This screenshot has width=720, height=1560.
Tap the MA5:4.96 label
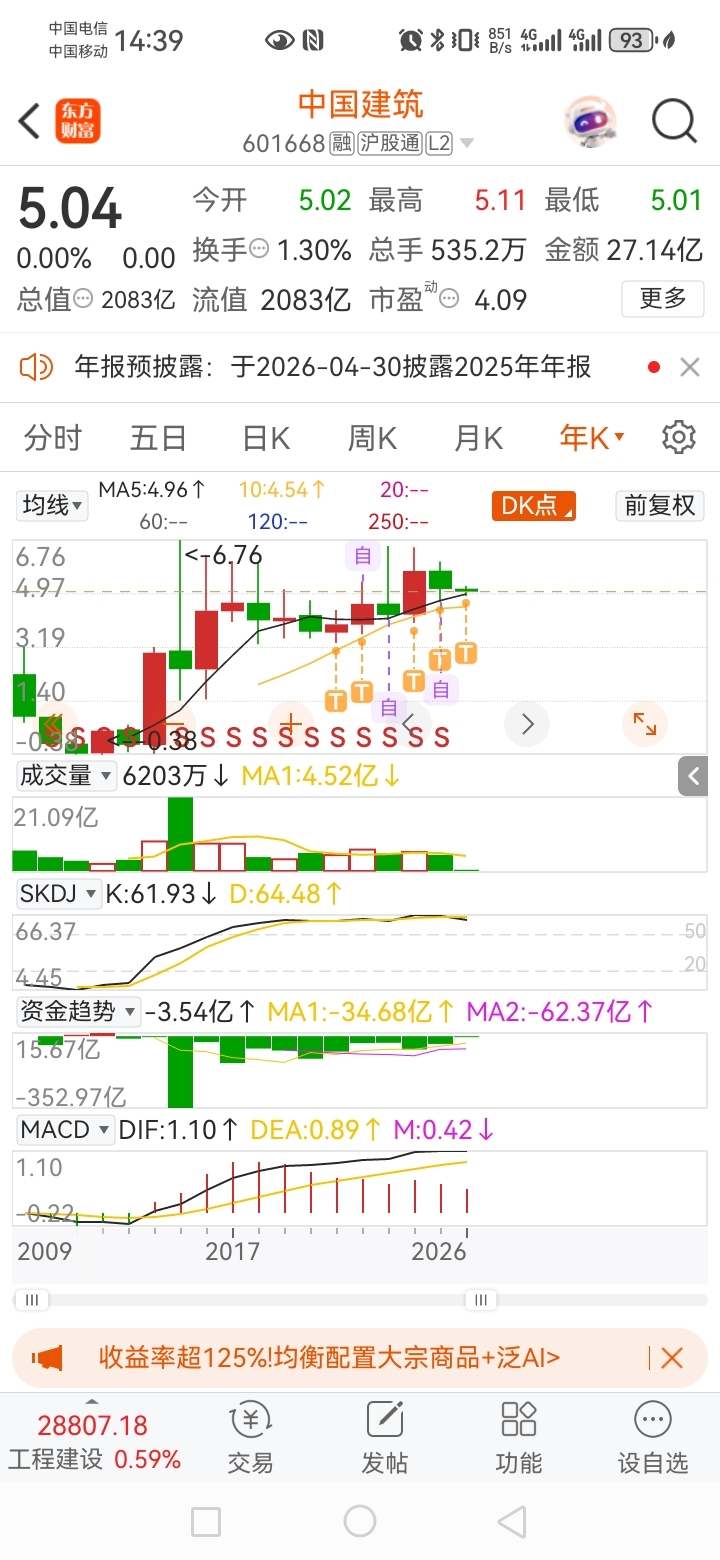152,490
